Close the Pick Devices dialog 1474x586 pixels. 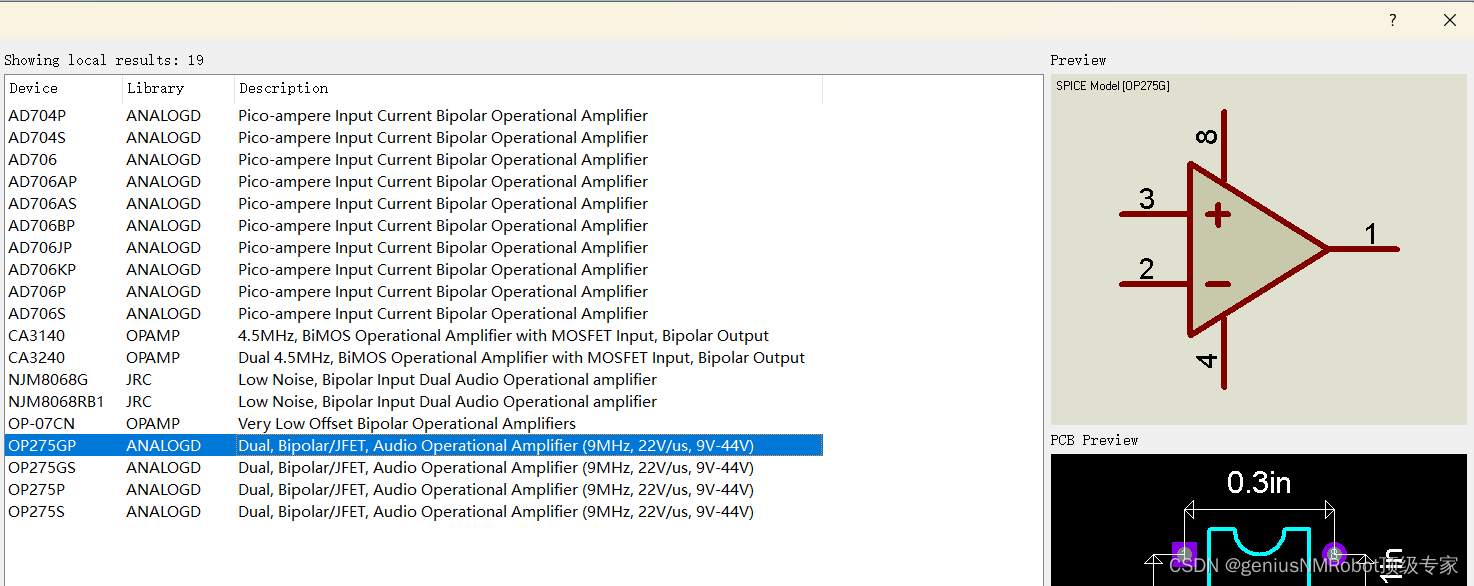(x=1450, y=20)
